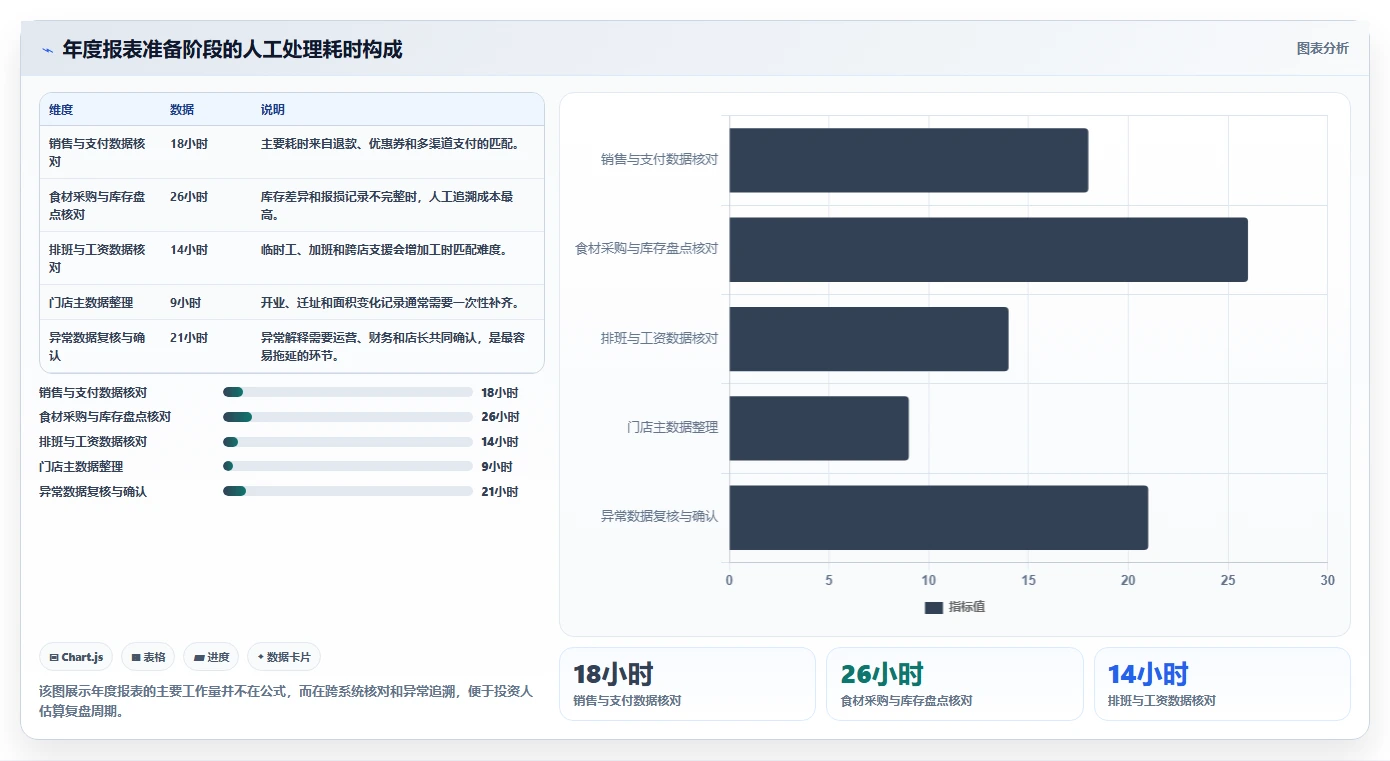Click the 图表分析 label in header
The width and height of the screenshot is (1390, 761).
point(1322,48)
